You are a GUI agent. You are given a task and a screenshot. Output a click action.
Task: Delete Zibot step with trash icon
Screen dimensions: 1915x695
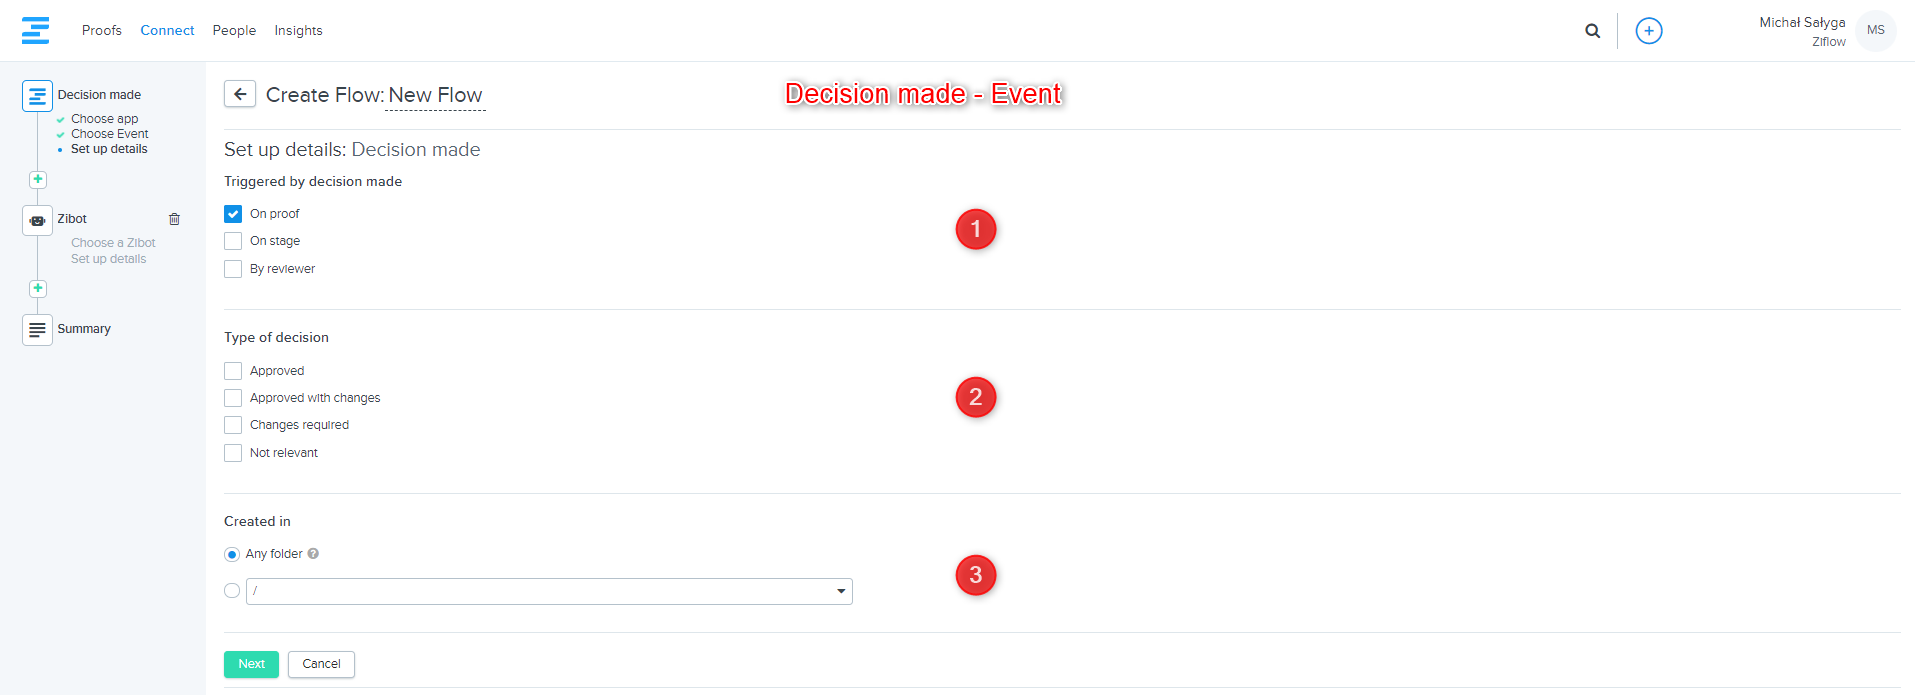tap(174, 219)
